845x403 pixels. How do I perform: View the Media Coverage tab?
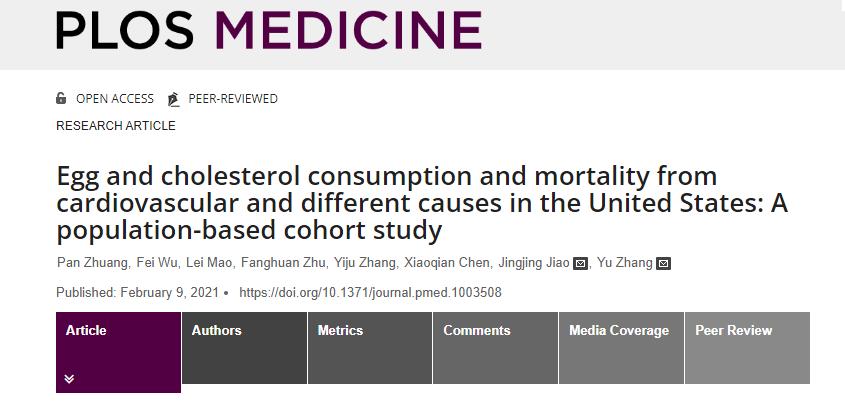pos(619,330)
